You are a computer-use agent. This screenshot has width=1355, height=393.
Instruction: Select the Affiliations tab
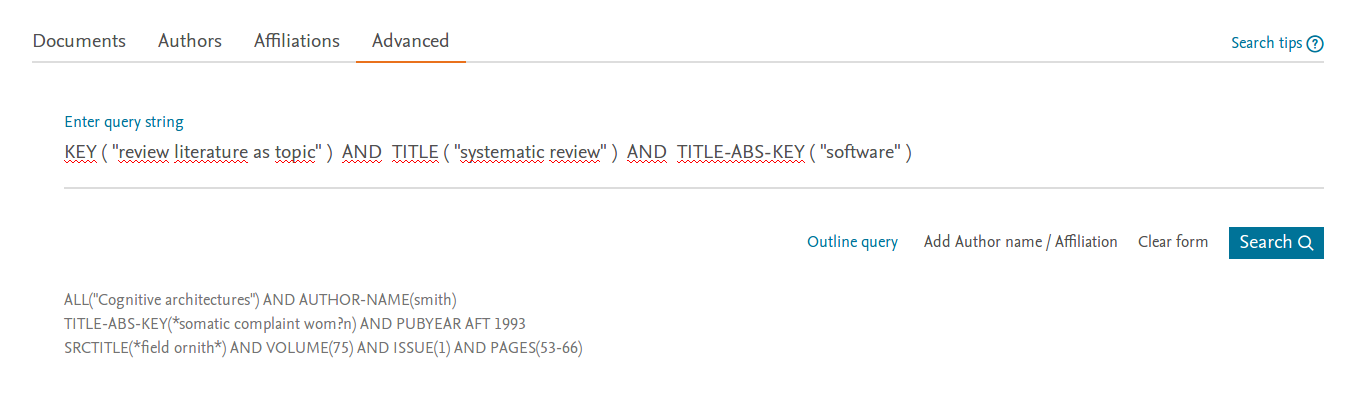(x=297, y=41)
